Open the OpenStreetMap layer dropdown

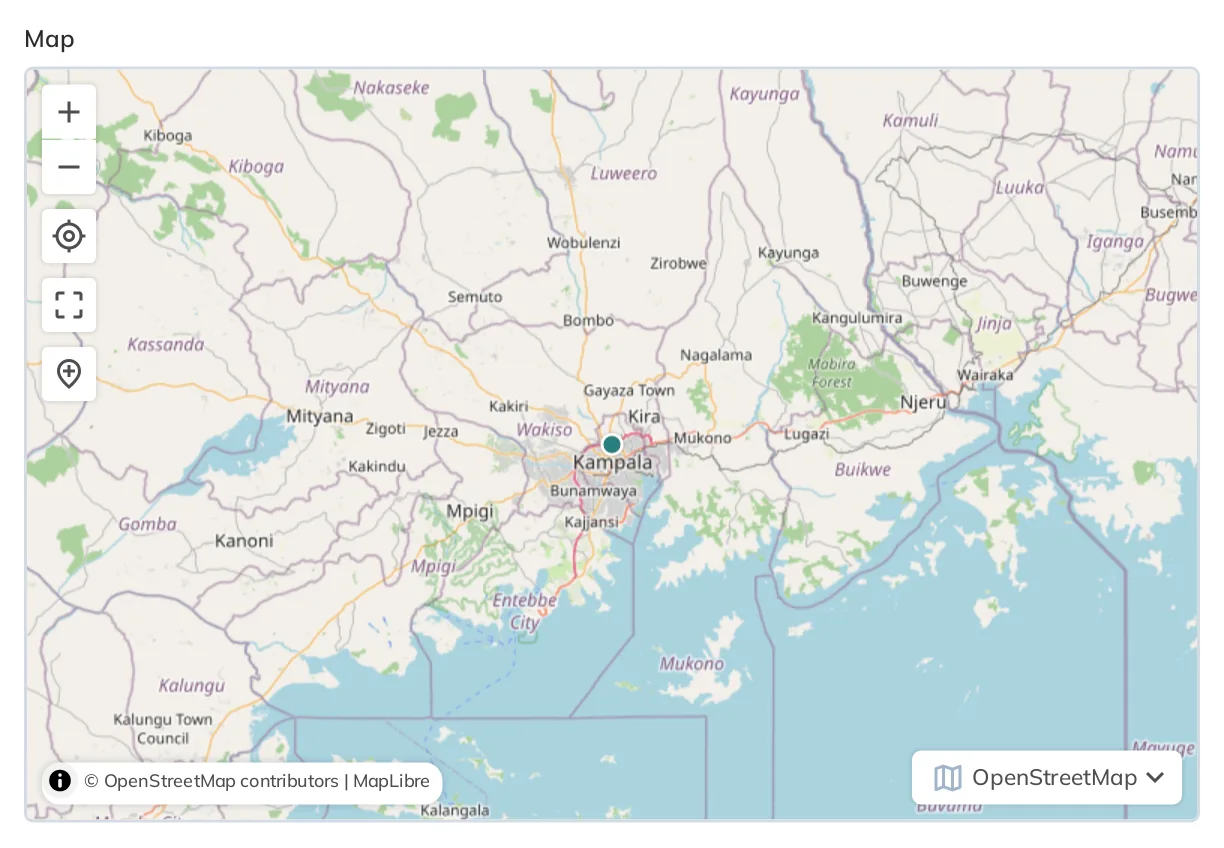point(1047,778)
